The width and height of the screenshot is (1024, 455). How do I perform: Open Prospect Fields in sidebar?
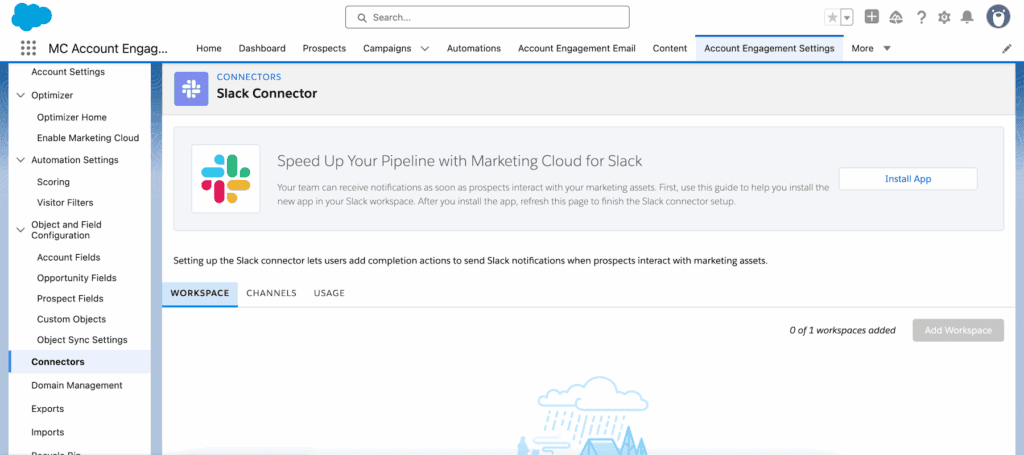click(70, 299)
